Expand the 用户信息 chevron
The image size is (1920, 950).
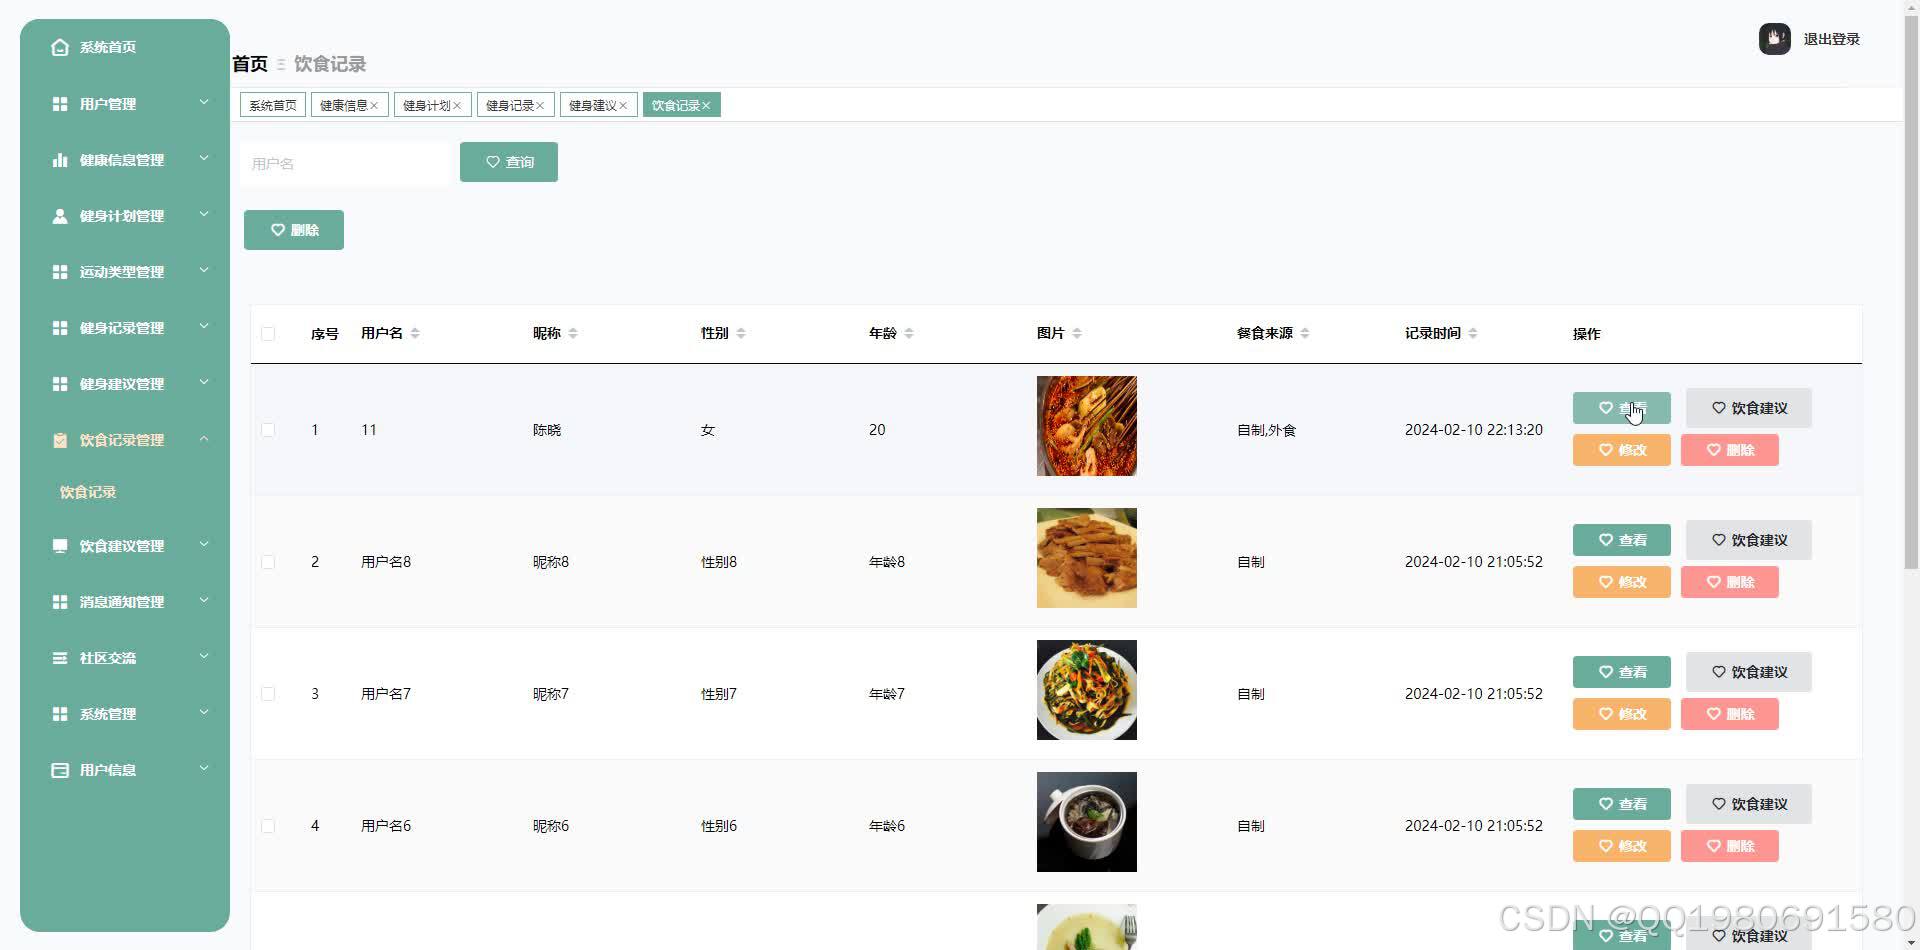204,768
